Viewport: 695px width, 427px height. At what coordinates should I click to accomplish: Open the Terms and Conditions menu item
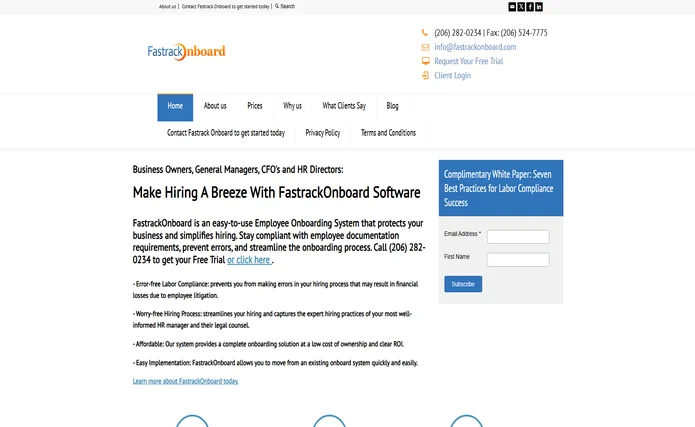(x=388, y=133)
